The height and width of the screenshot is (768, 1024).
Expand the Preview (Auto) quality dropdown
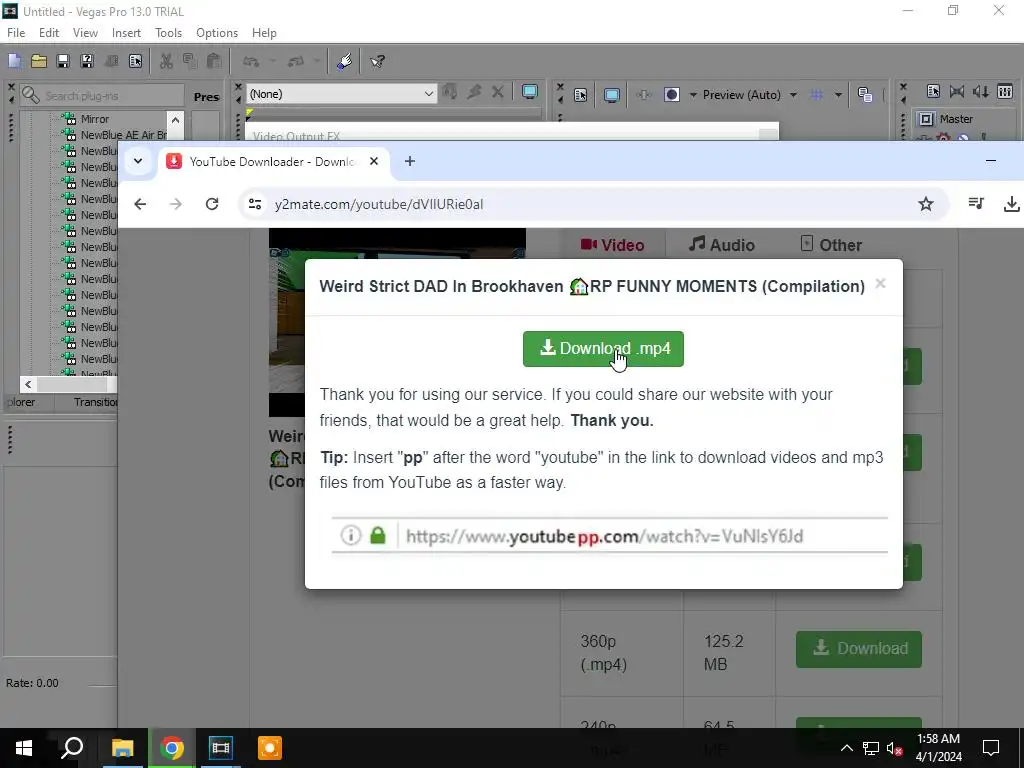pyautogui.click(x=793, y=95)
